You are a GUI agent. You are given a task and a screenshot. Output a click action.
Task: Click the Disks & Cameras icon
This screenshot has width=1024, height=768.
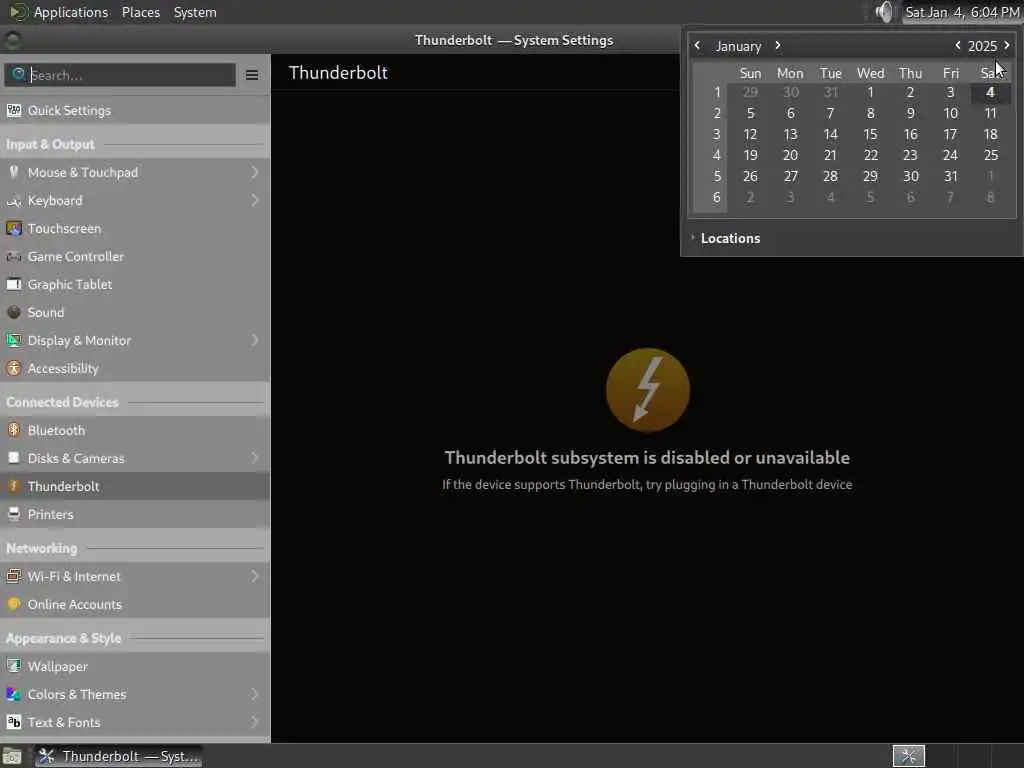point(14,458)
